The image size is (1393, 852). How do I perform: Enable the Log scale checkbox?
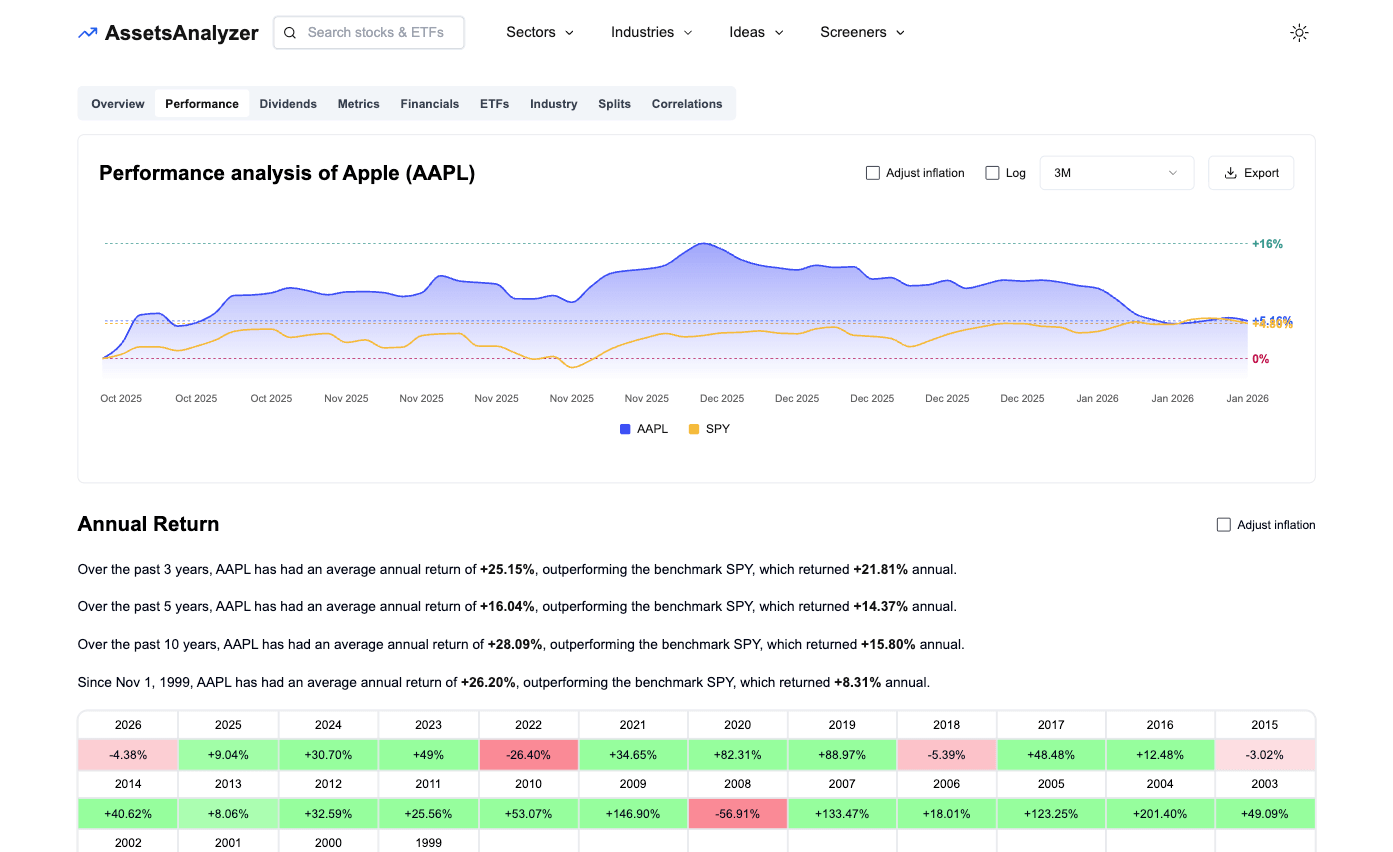point(991,172)
